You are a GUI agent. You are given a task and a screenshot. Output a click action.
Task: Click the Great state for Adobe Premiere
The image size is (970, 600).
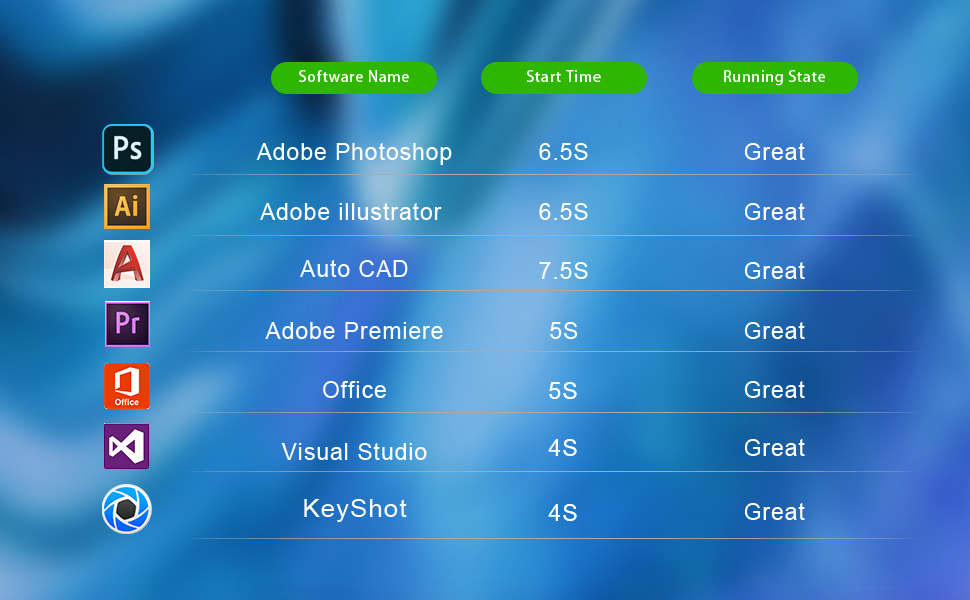click(775, 331)
